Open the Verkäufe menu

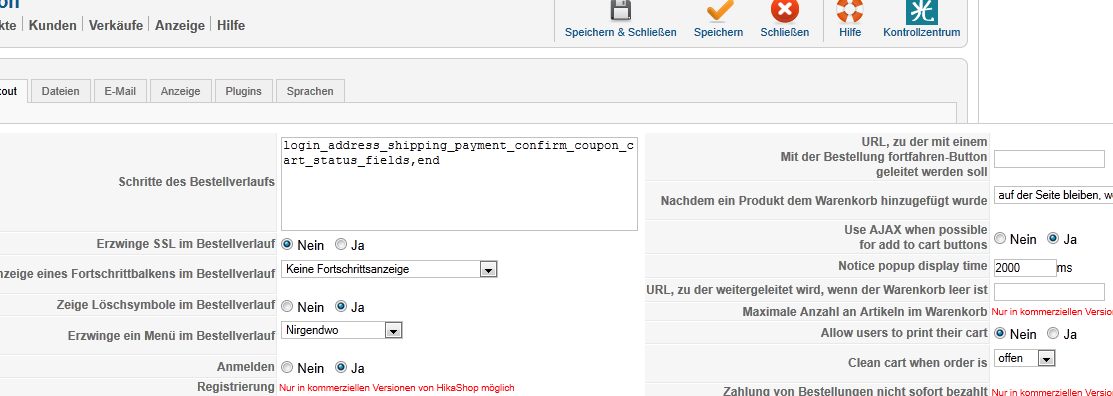(x=116, y=25)
